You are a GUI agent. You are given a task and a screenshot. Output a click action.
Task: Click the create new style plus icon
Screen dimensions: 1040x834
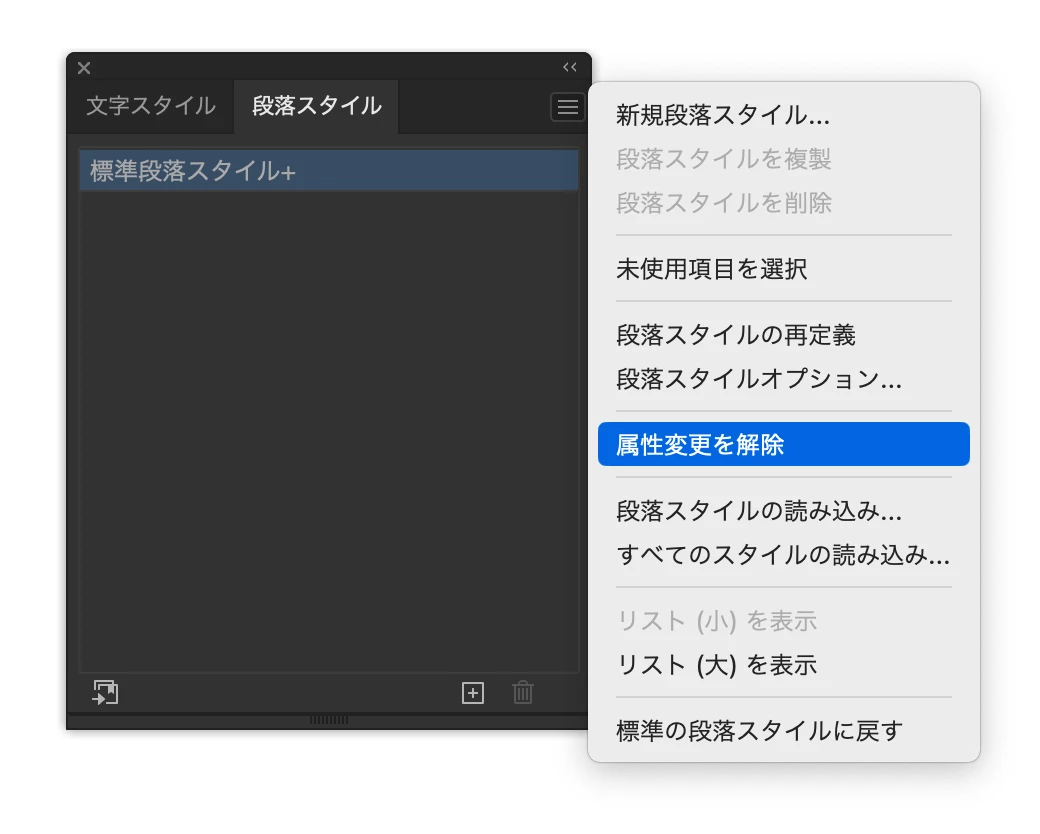click(473, 693)
